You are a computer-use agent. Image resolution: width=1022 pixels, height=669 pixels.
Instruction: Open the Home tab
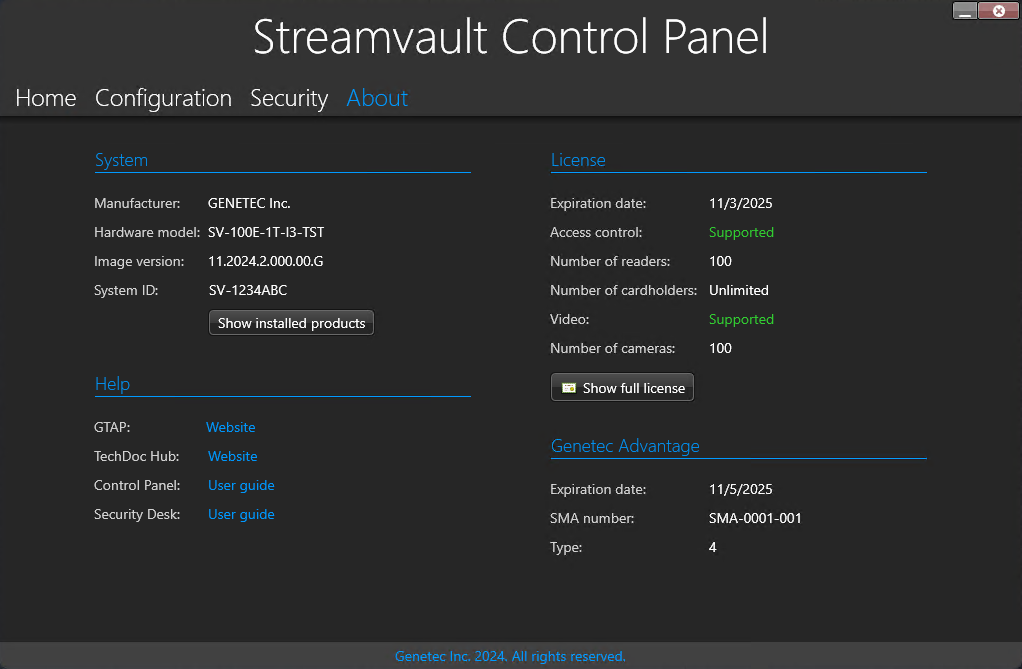coord(46,98)
